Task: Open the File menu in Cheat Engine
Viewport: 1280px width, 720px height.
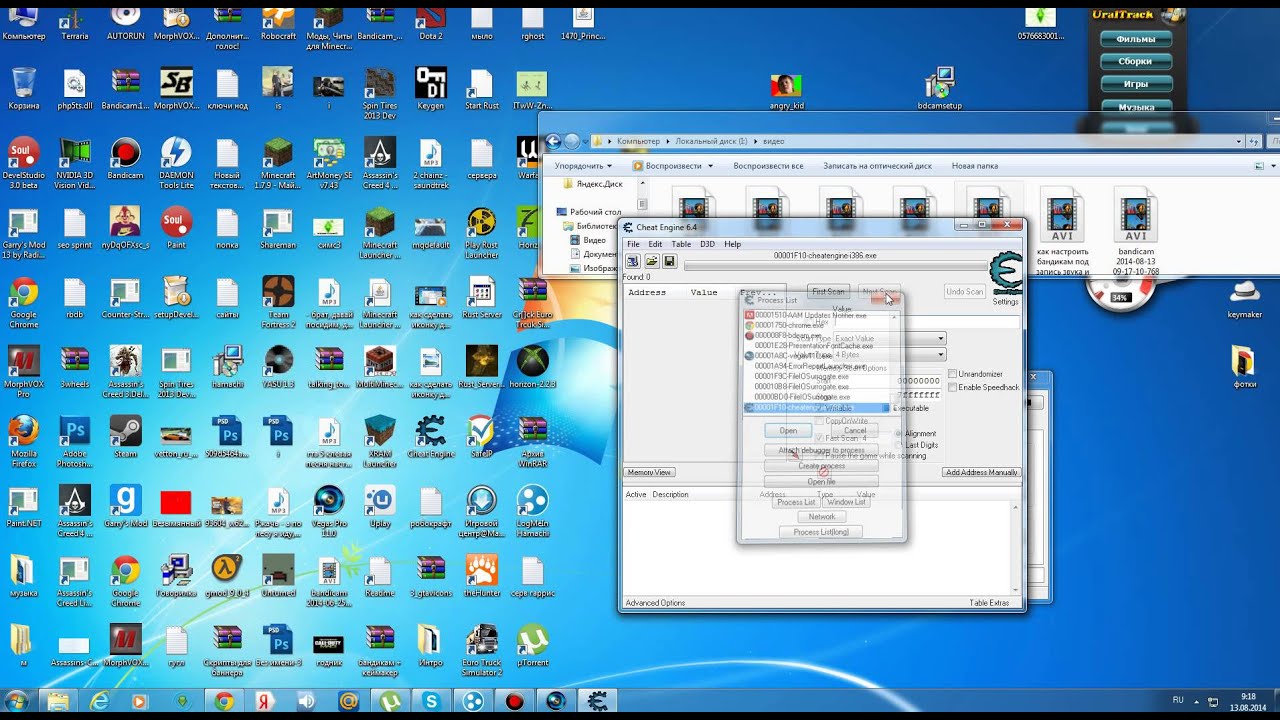Action: [x=633, y=244]
